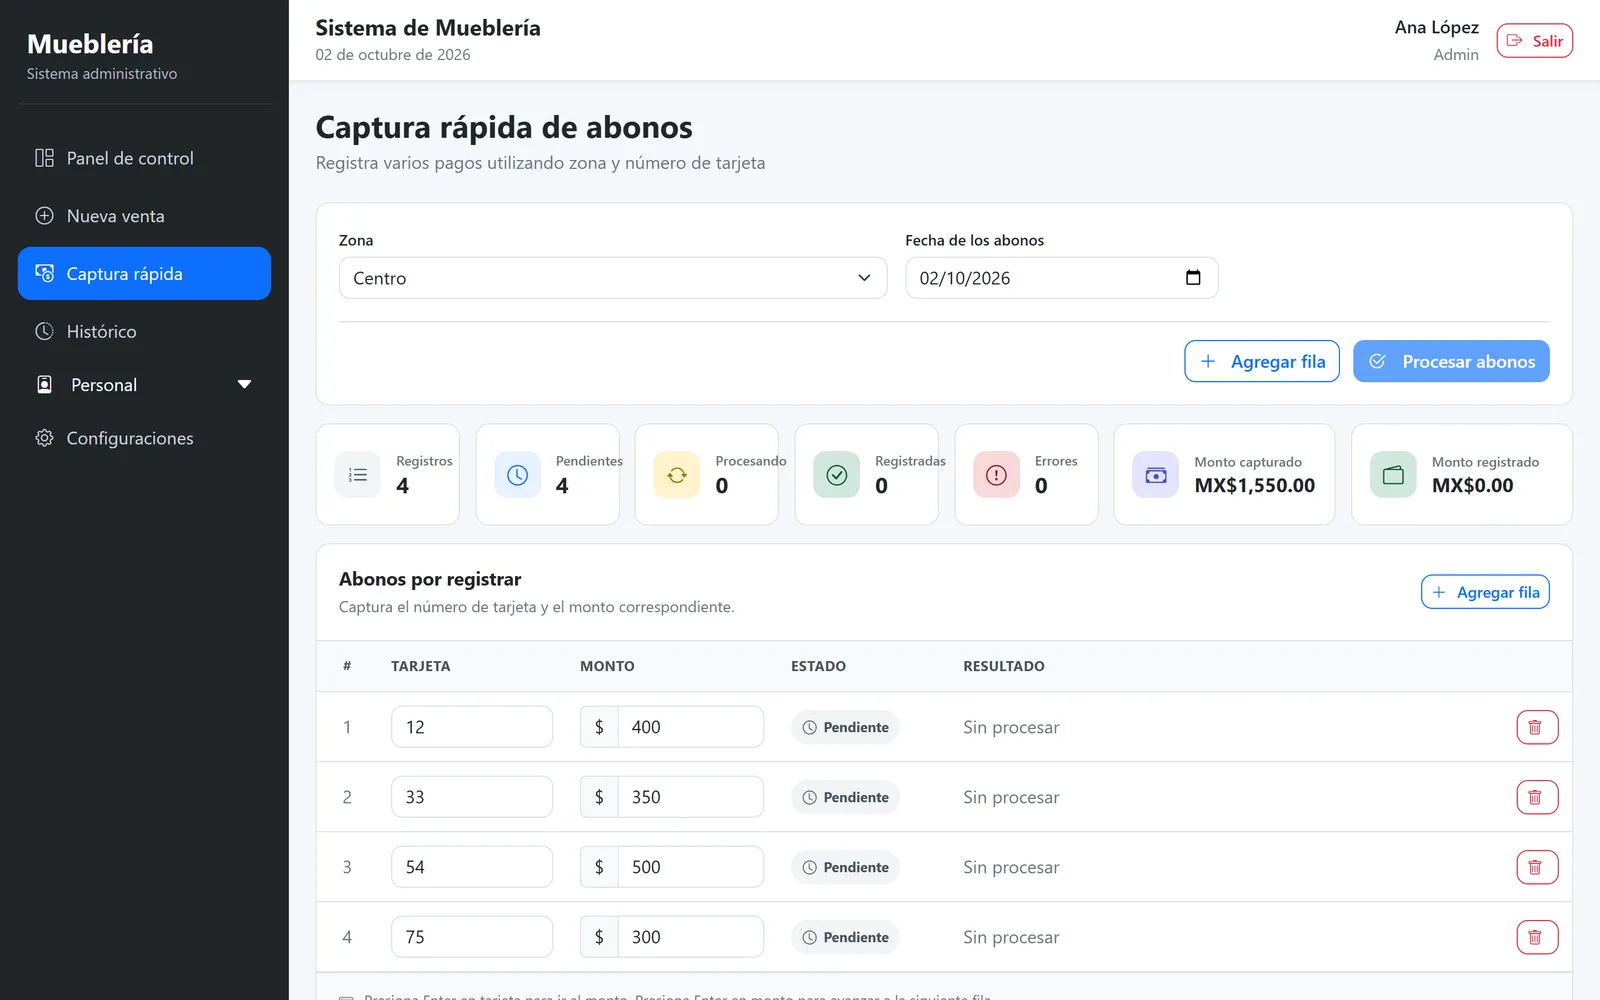Delete the row with tarjeta 12
Viewport: 1600px width, 1000px height.
coord(1537,727)
